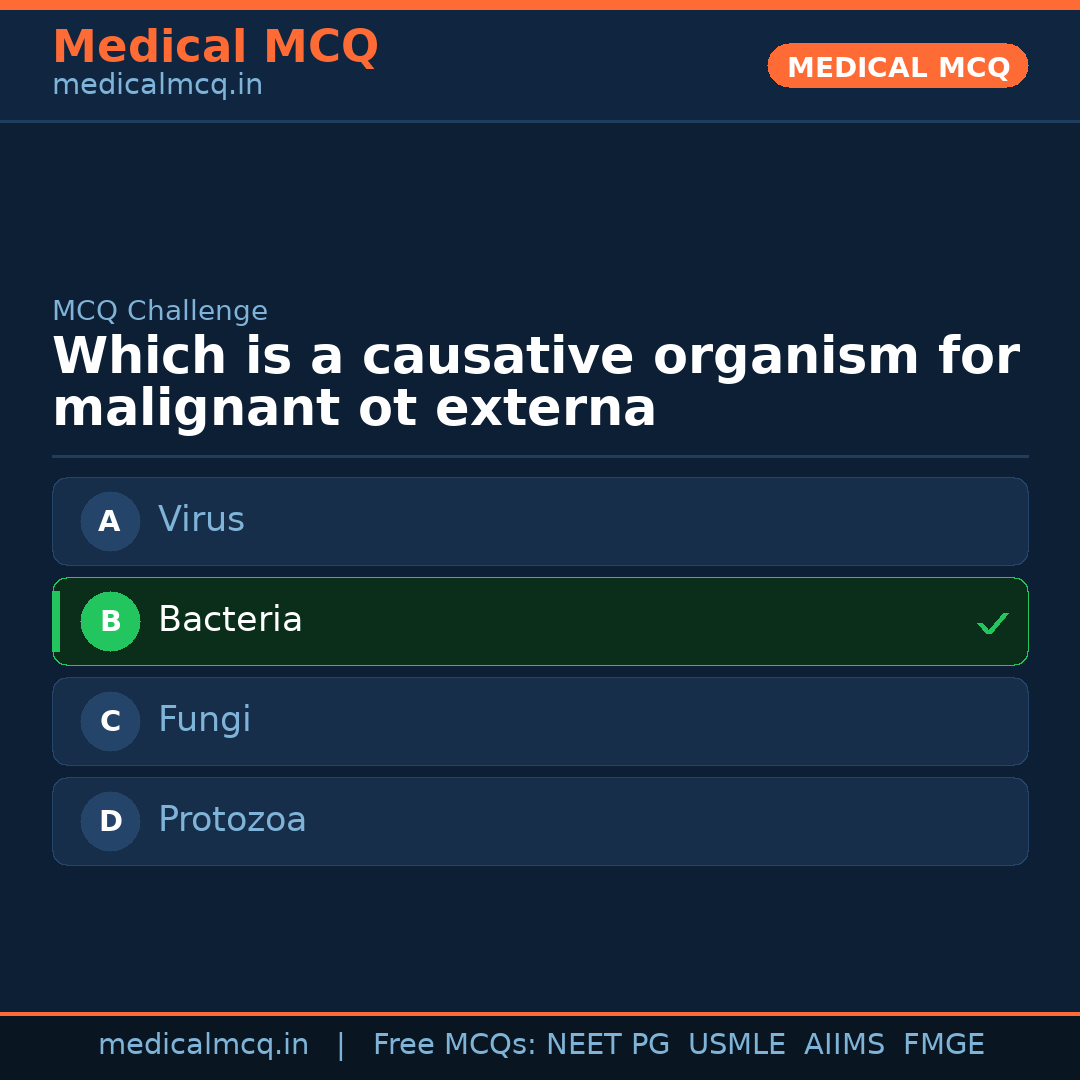Click the AIIMS link in footer
This screenshot has width=1080, height=1080.
845,1044
